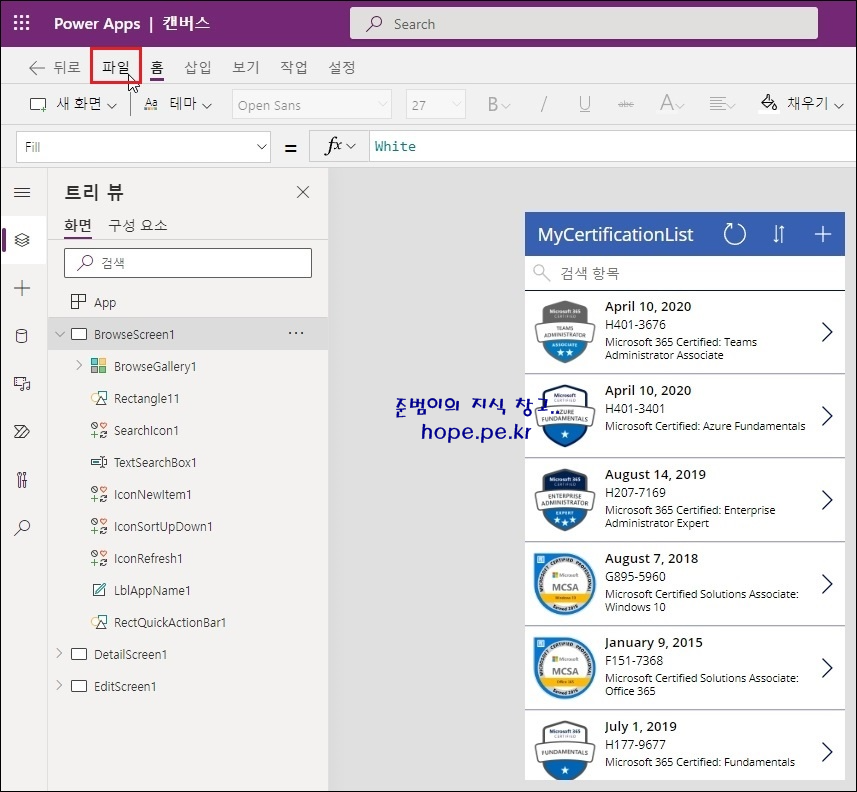Select RectQuickActionBar1 in tree
The width and height of the screenshot is (857, 792).
(x=169, y=623)
